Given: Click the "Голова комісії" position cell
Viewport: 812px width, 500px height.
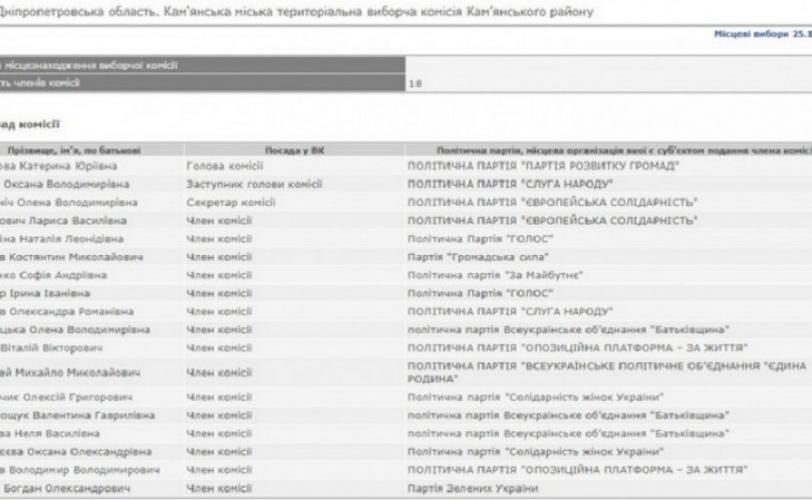Looking at the screenshot, I should [225, 166].
